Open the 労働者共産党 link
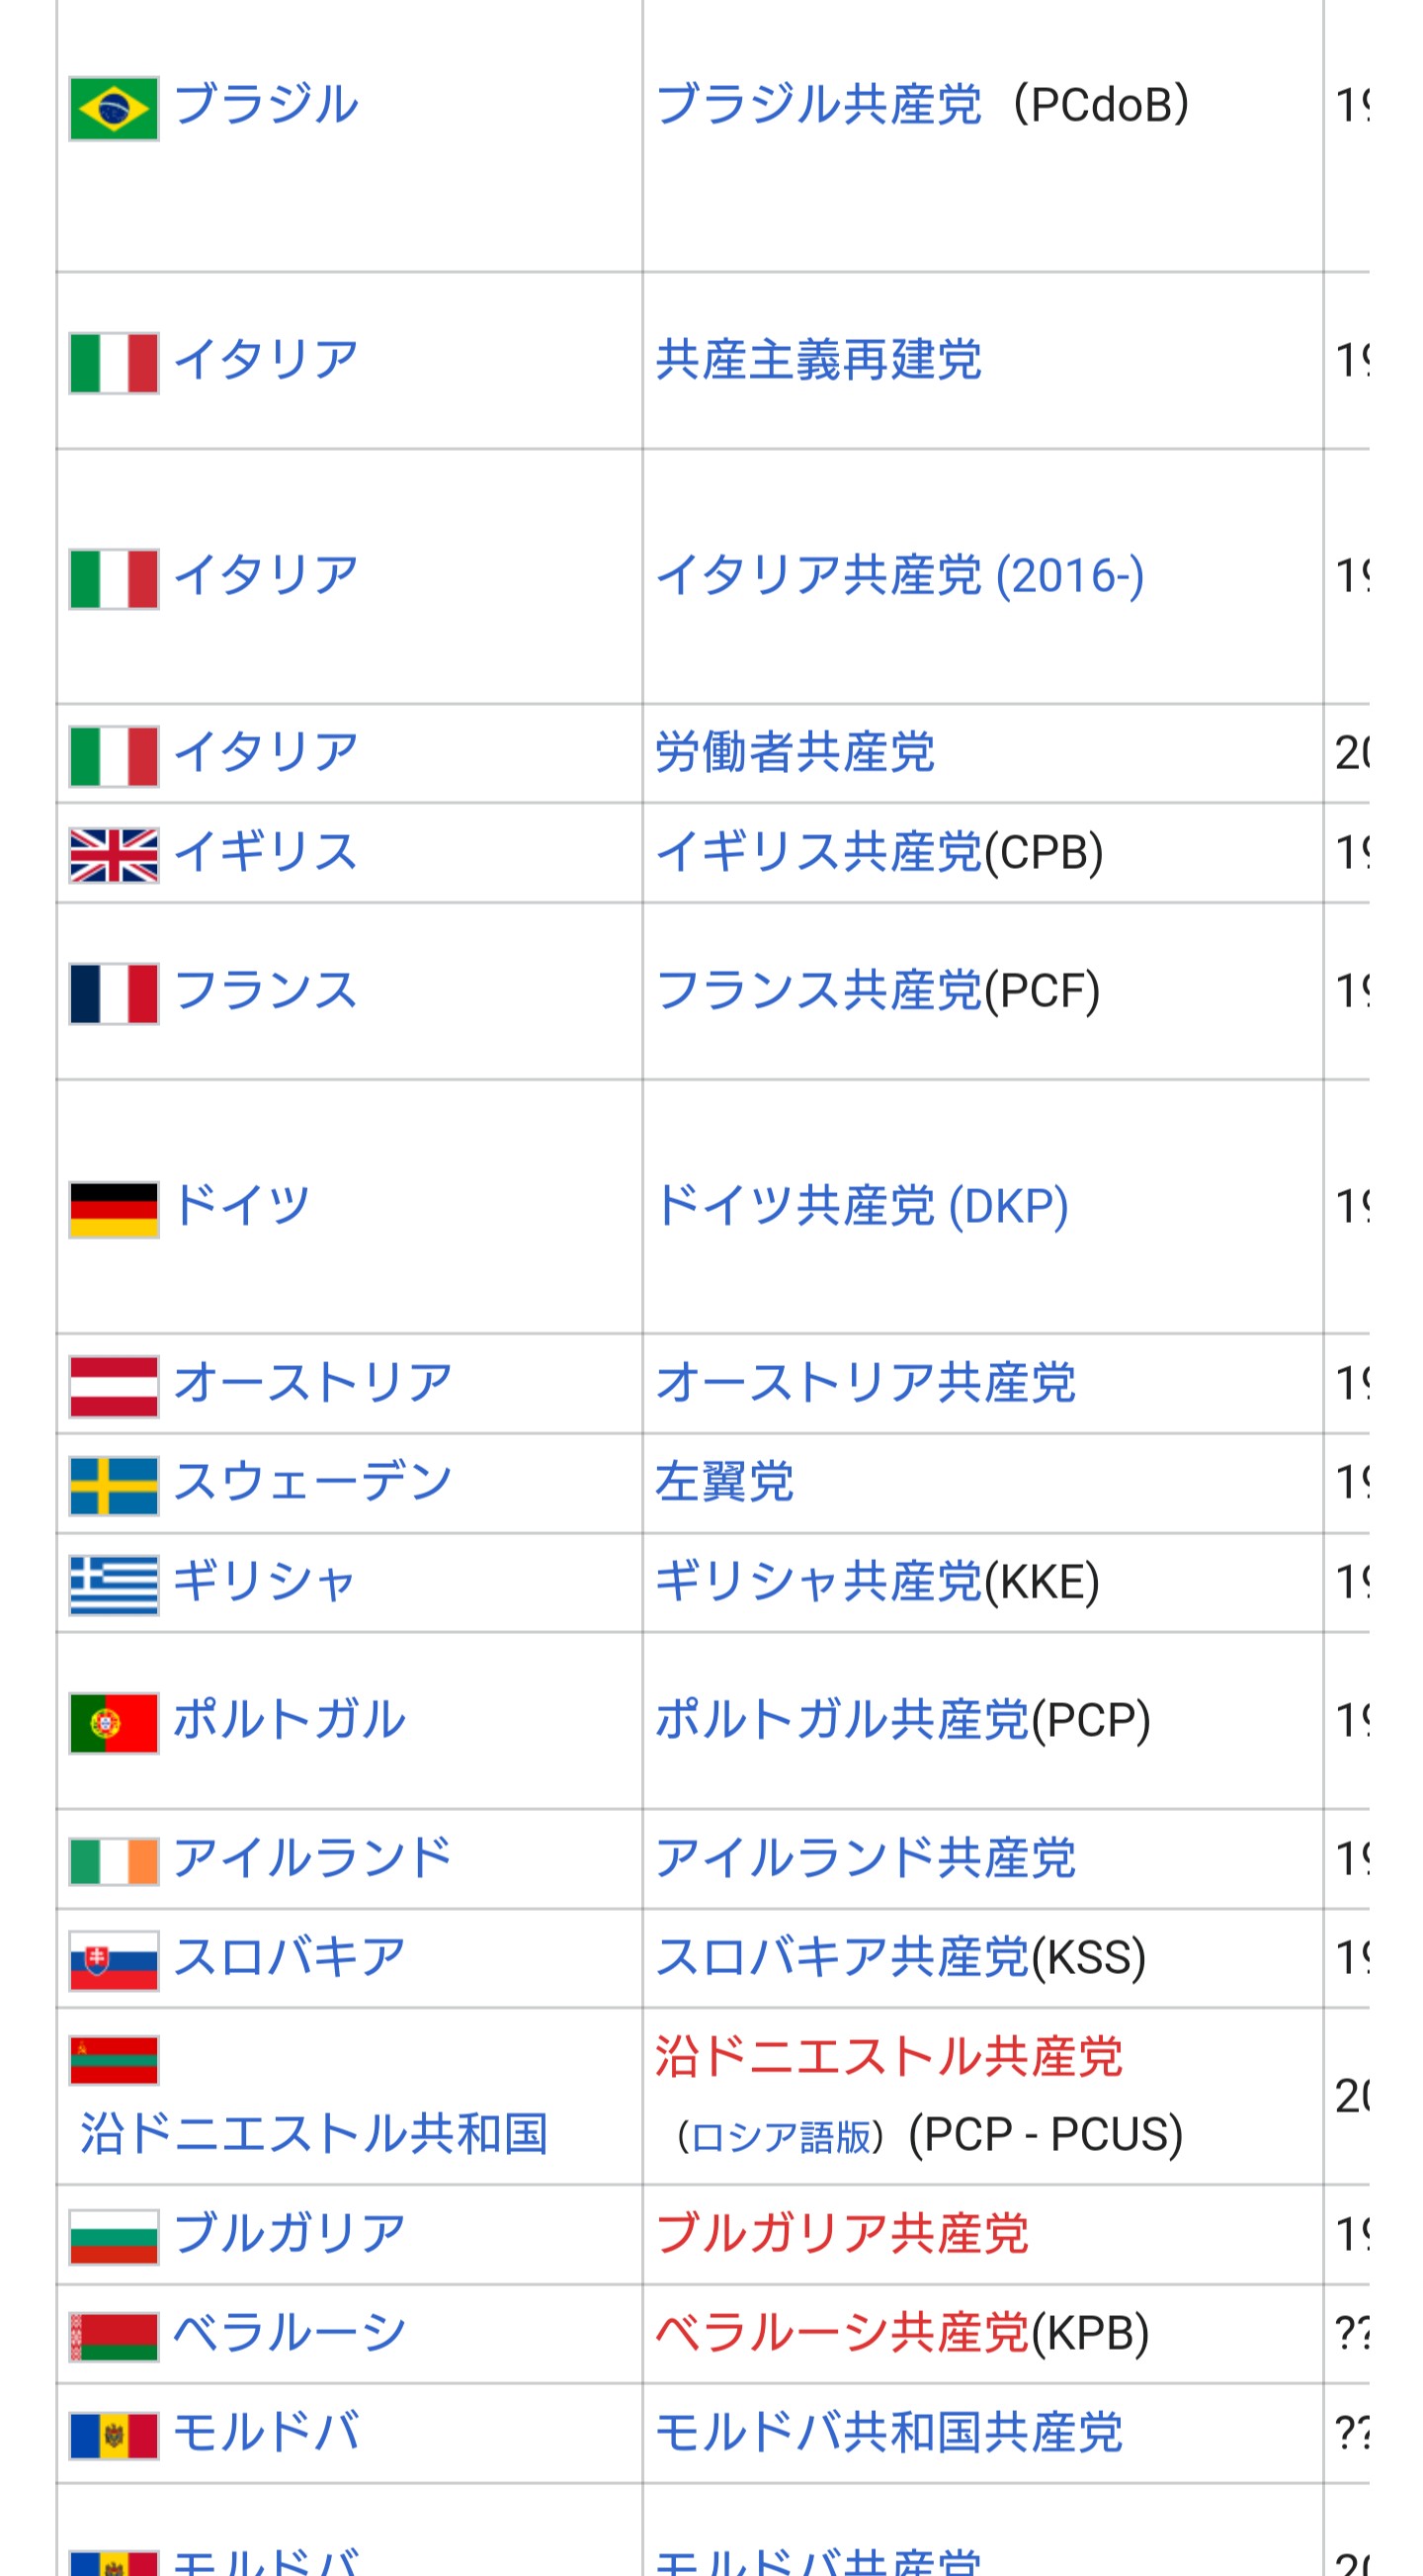Screen dimensions: 1423x2576 795,752
